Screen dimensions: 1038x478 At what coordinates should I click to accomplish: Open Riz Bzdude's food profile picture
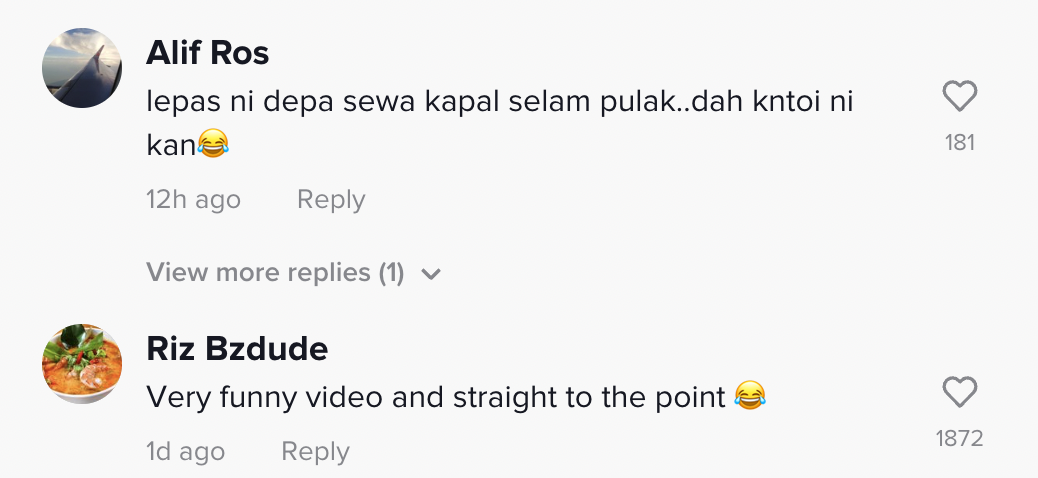point(82,364)
